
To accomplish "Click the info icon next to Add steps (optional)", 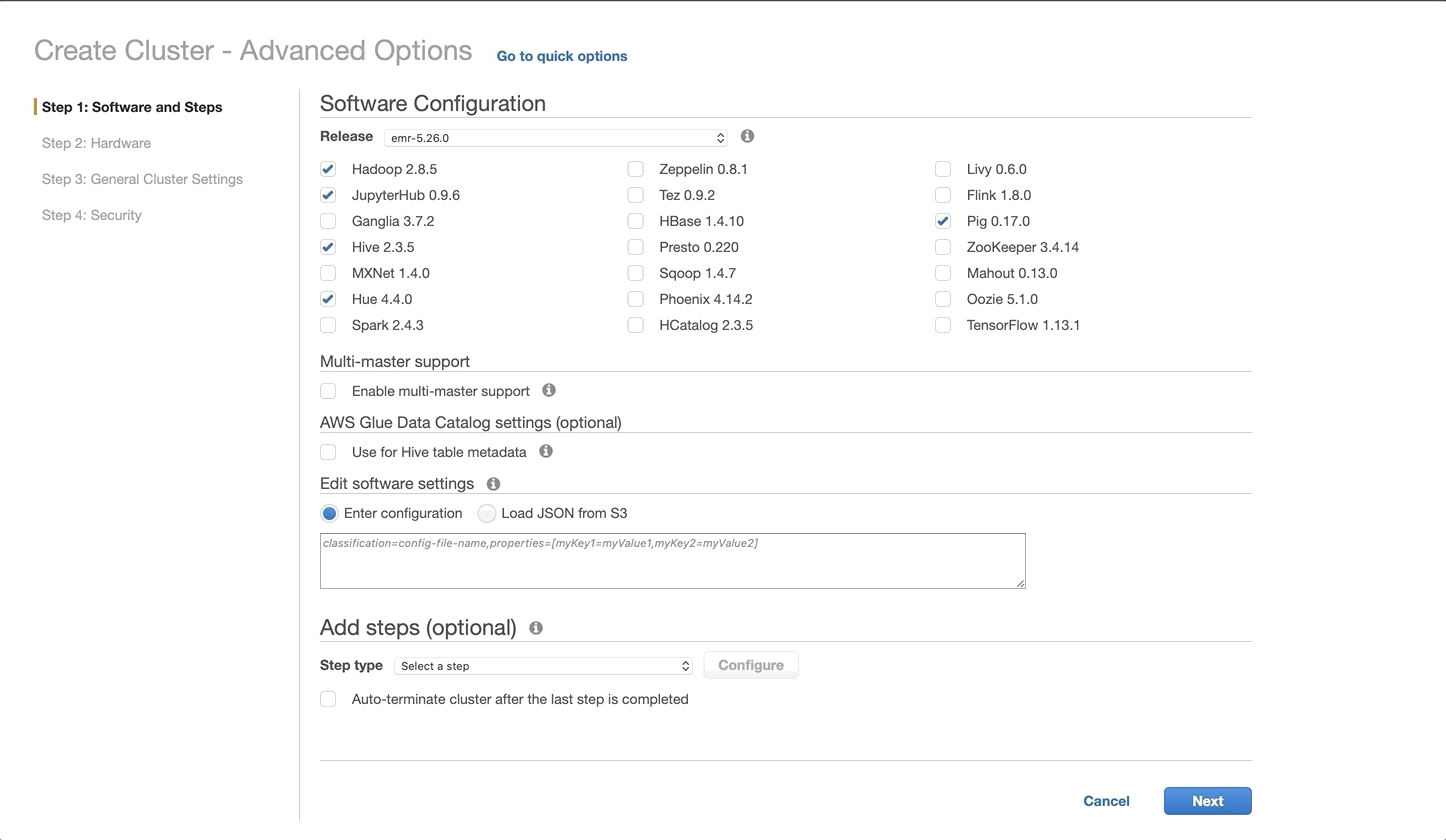I will 536,628.
